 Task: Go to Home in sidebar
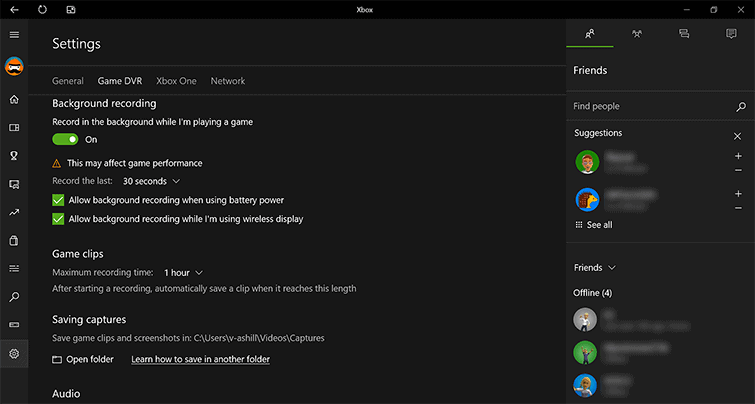(x=14, y=99)
